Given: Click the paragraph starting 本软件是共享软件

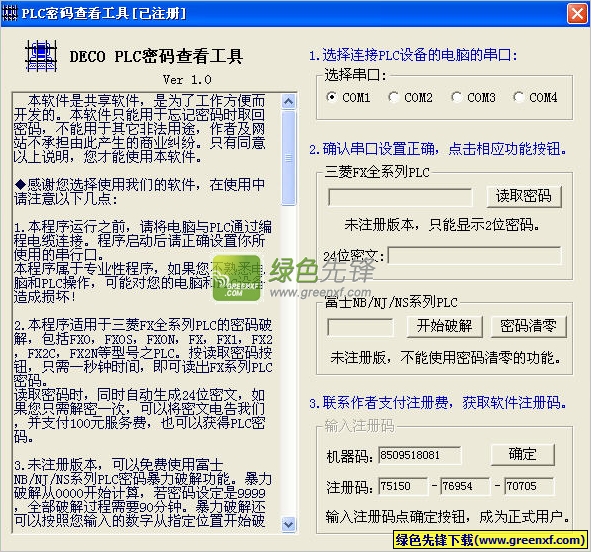Looking at the screenshot, I should 139,128.
